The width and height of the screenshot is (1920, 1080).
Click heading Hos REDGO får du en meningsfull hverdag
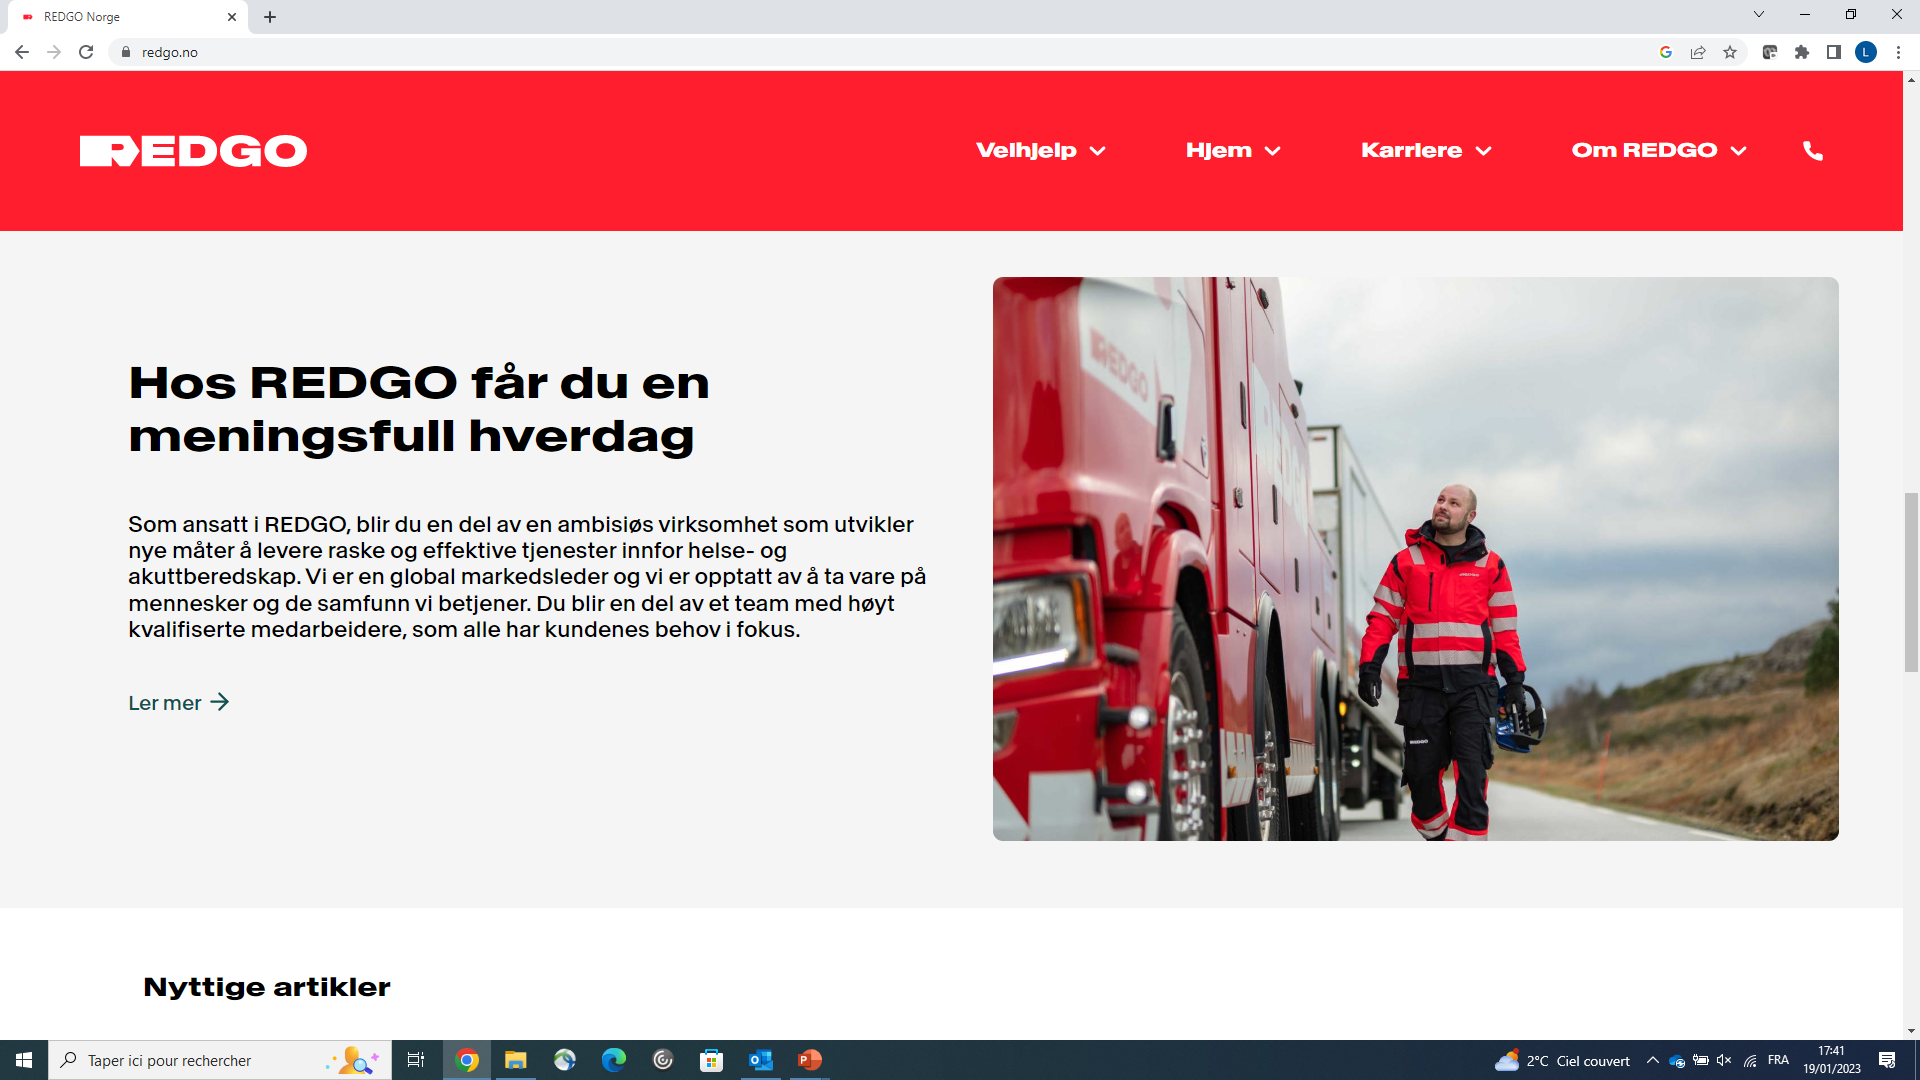[x=419, y=409]
